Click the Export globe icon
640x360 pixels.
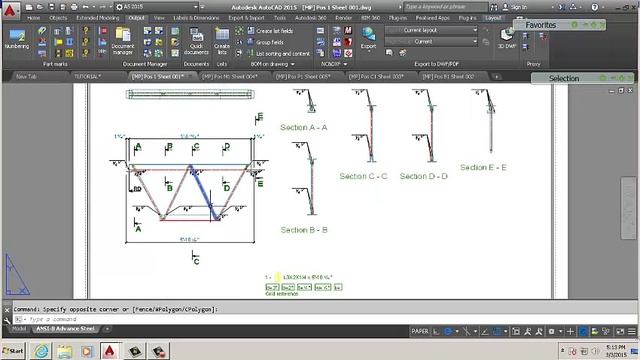(369, 34)
